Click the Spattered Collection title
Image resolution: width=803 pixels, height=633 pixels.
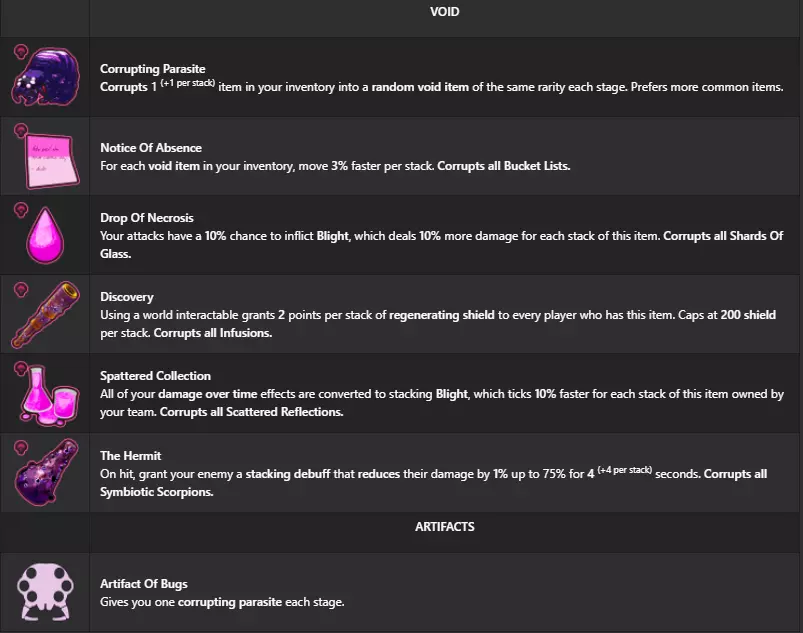[x=155, y=376]
